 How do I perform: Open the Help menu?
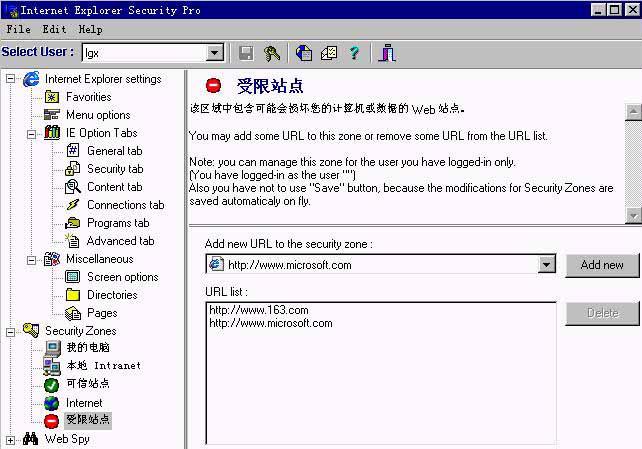pos(90,30)
